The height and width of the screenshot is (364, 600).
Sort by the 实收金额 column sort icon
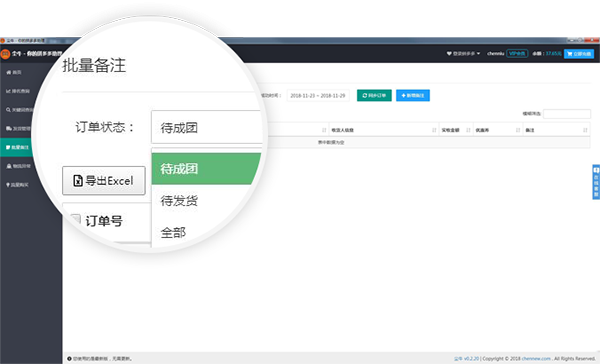click(468, 130)
